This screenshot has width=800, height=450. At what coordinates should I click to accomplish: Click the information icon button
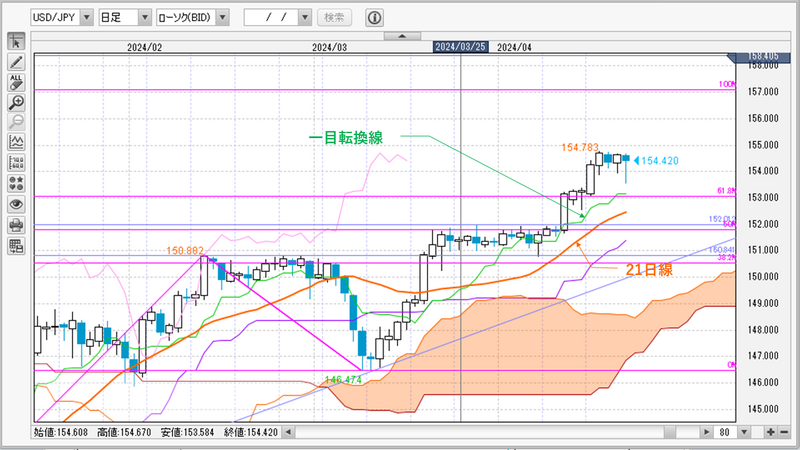[x=374, y=17]
